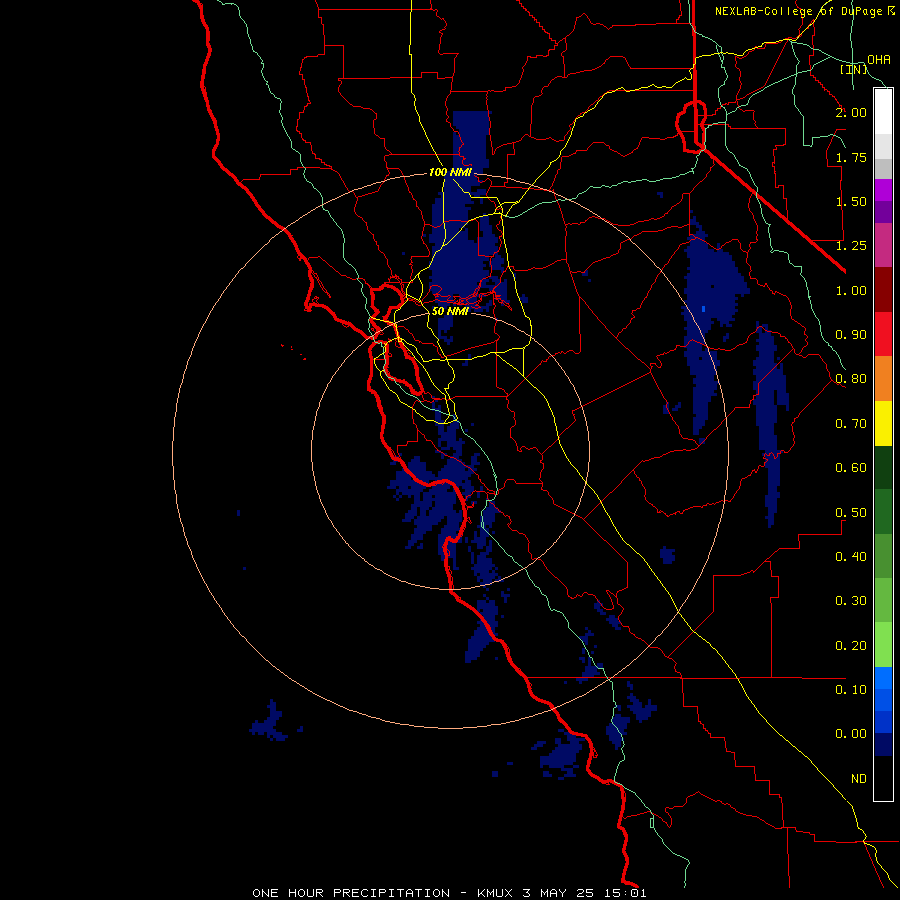Select the yellow legend swatch
This screenshot has height=900, width=900.
click(x=883, y=423)
